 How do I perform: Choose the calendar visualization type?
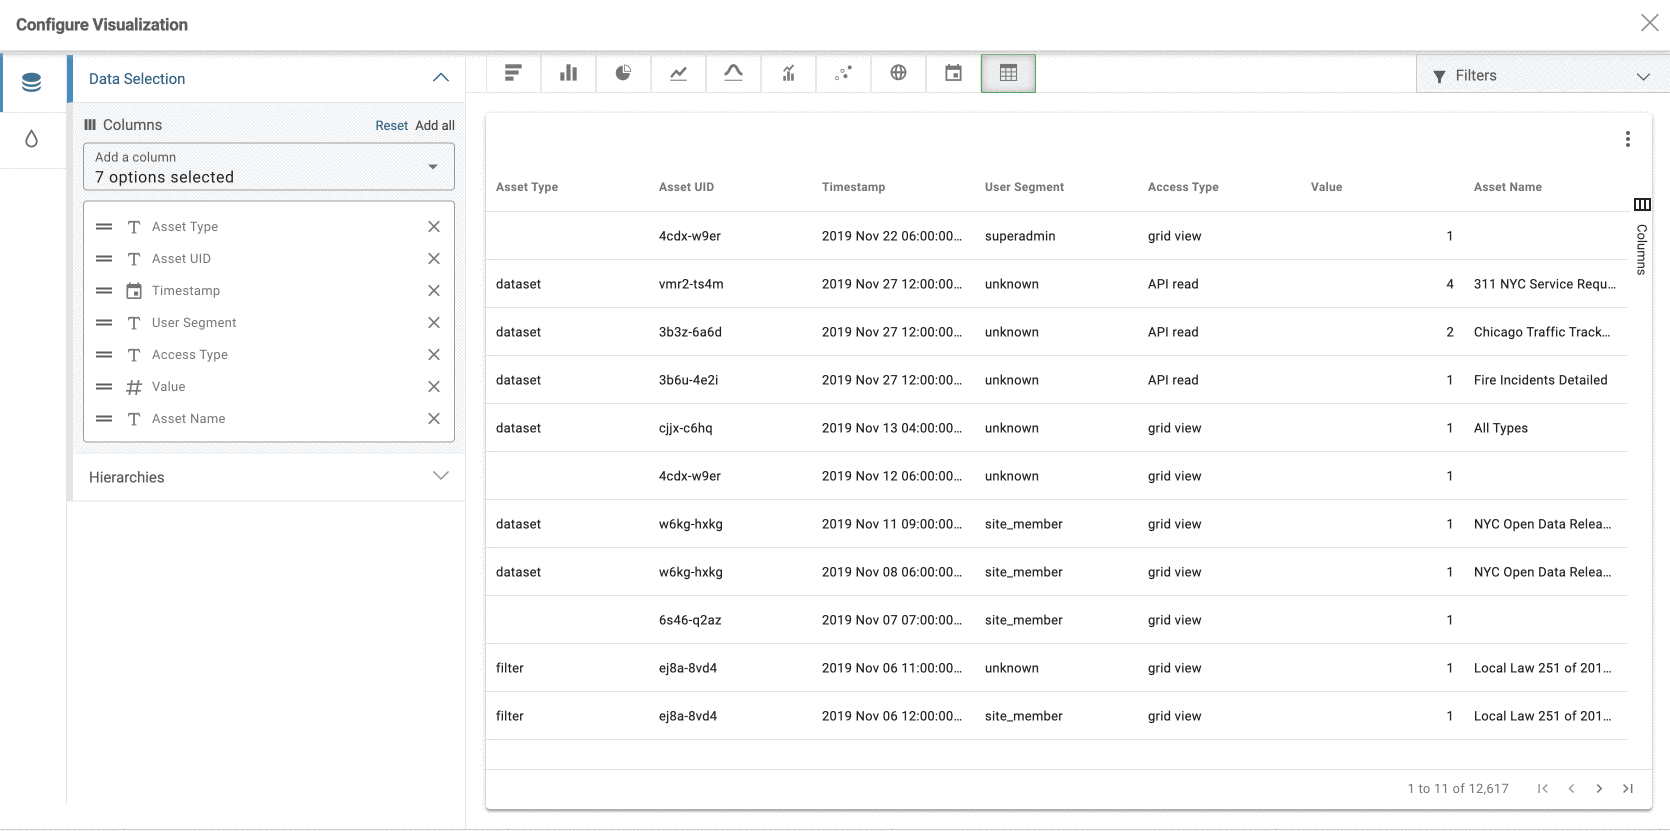(x=953, y=73)
